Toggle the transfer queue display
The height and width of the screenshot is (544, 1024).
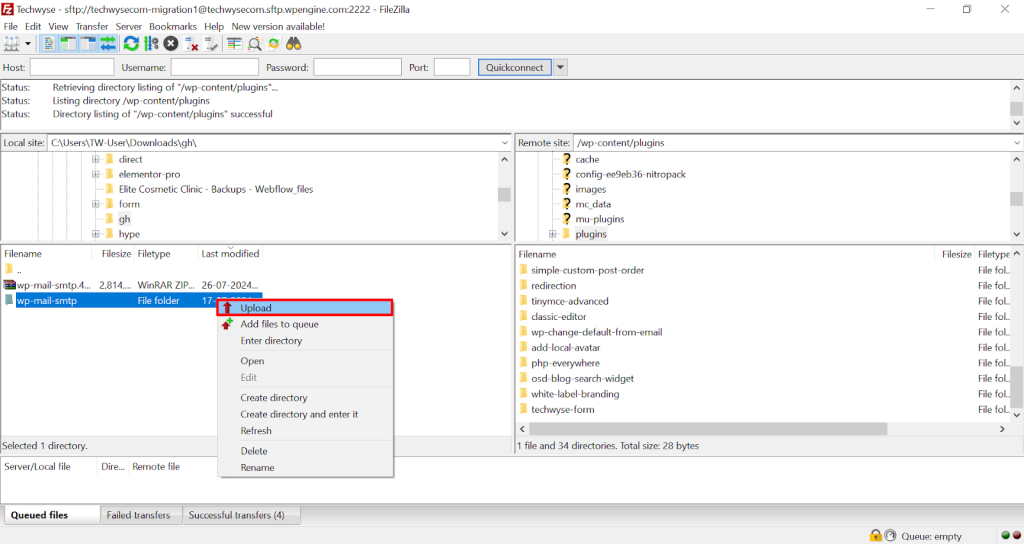click(107, 44)
